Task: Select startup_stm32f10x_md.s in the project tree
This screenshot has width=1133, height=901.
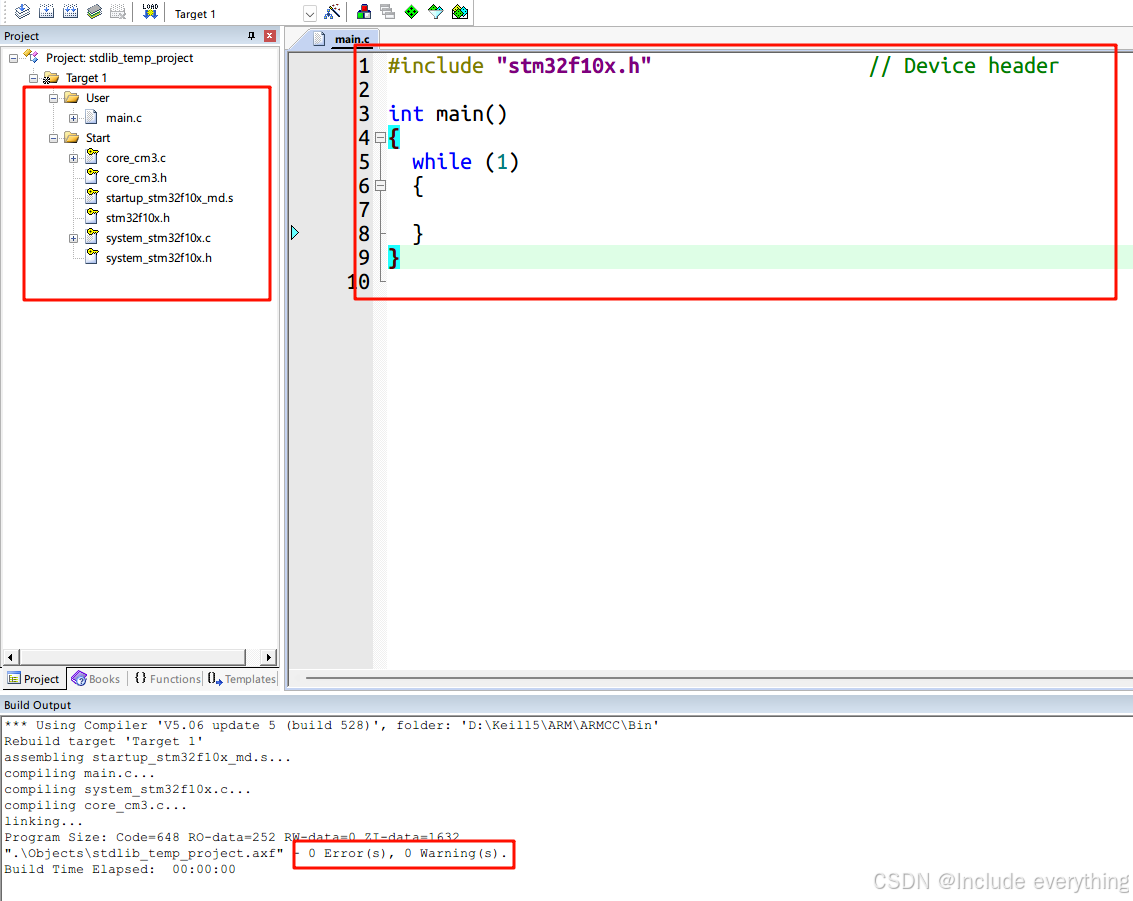Action: [x=169, y=198]
